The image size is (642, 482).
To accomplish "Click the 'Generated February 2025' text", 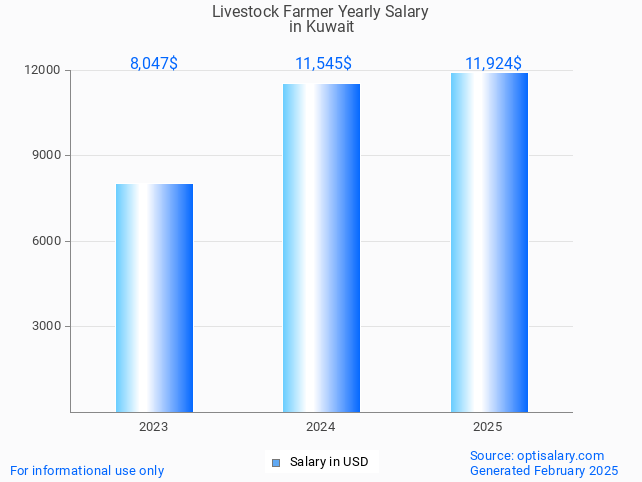I will click(x=543, y=470).
